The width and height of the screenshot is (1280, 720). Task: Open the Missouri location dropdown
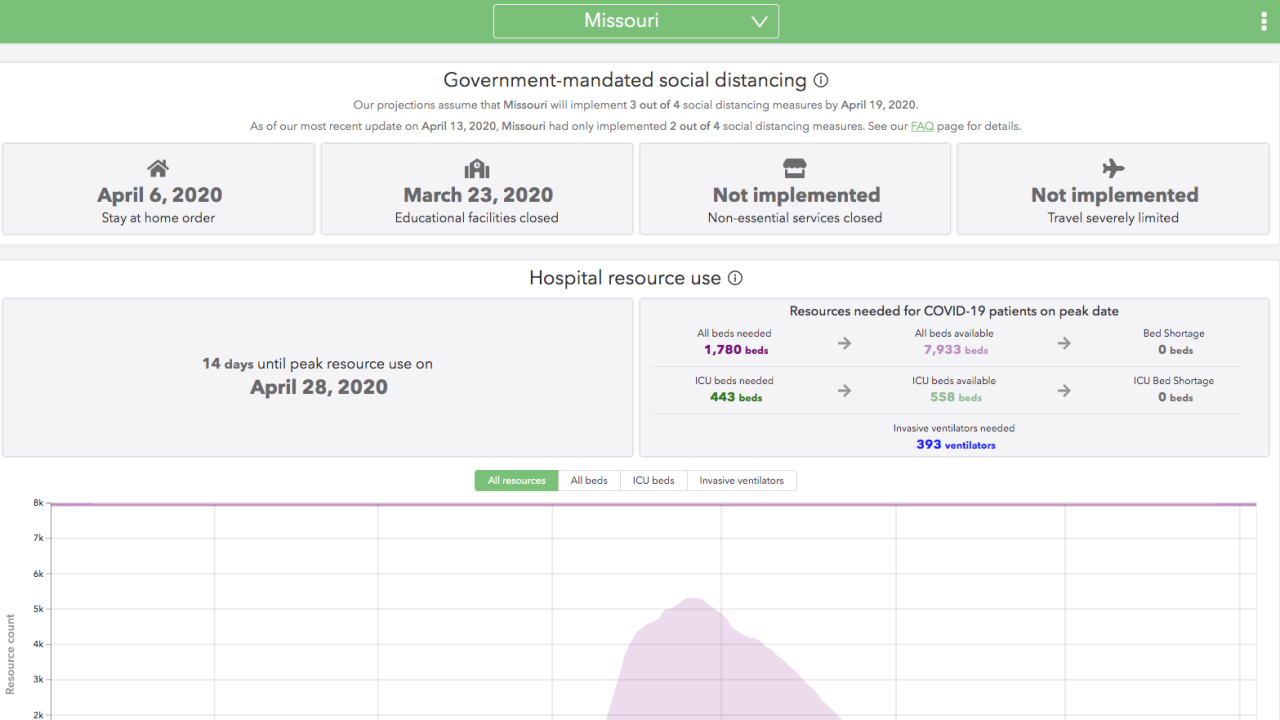[636, 21]
